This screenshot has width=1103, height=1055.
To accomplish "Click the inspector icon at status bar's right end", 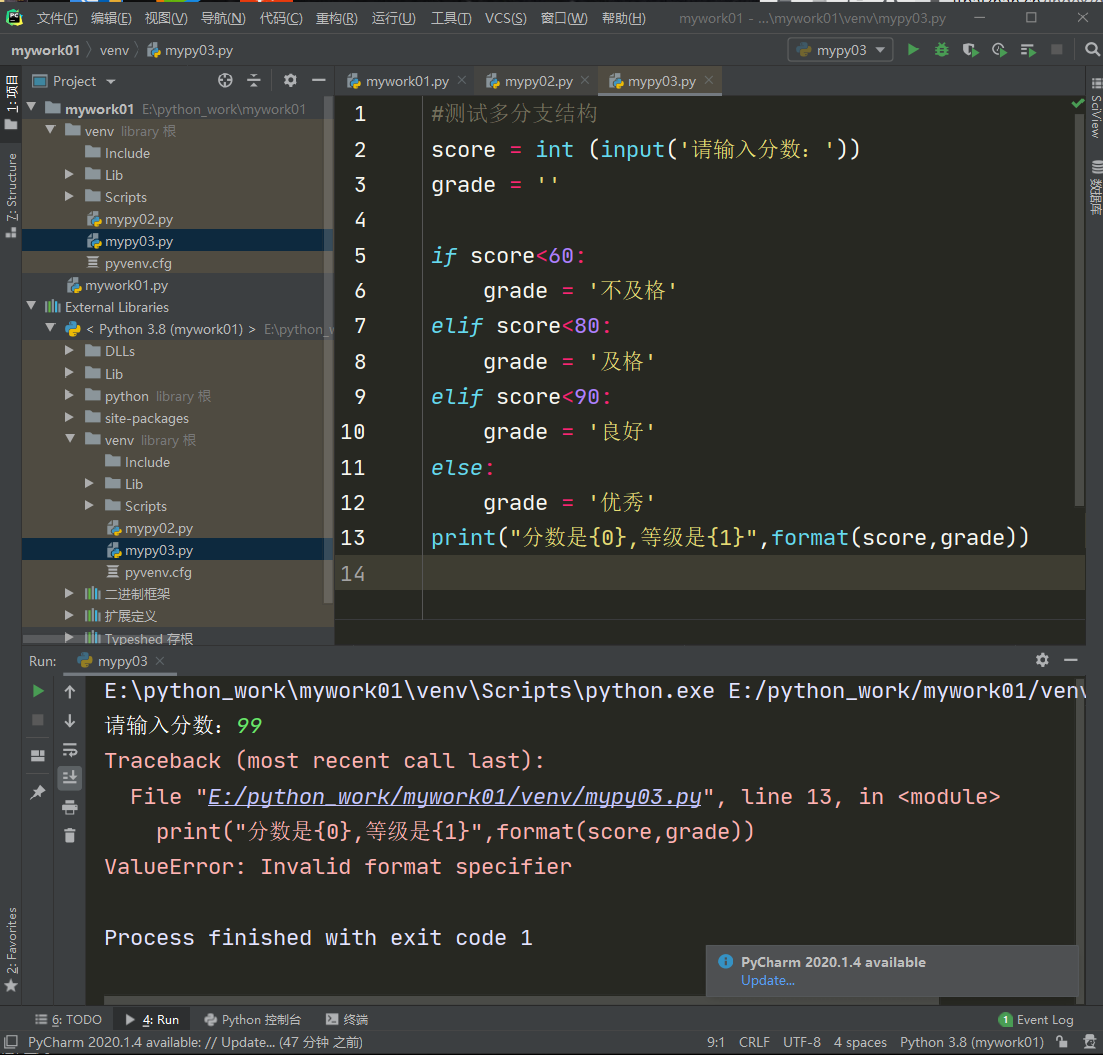I will (x=1090, y=1042).
